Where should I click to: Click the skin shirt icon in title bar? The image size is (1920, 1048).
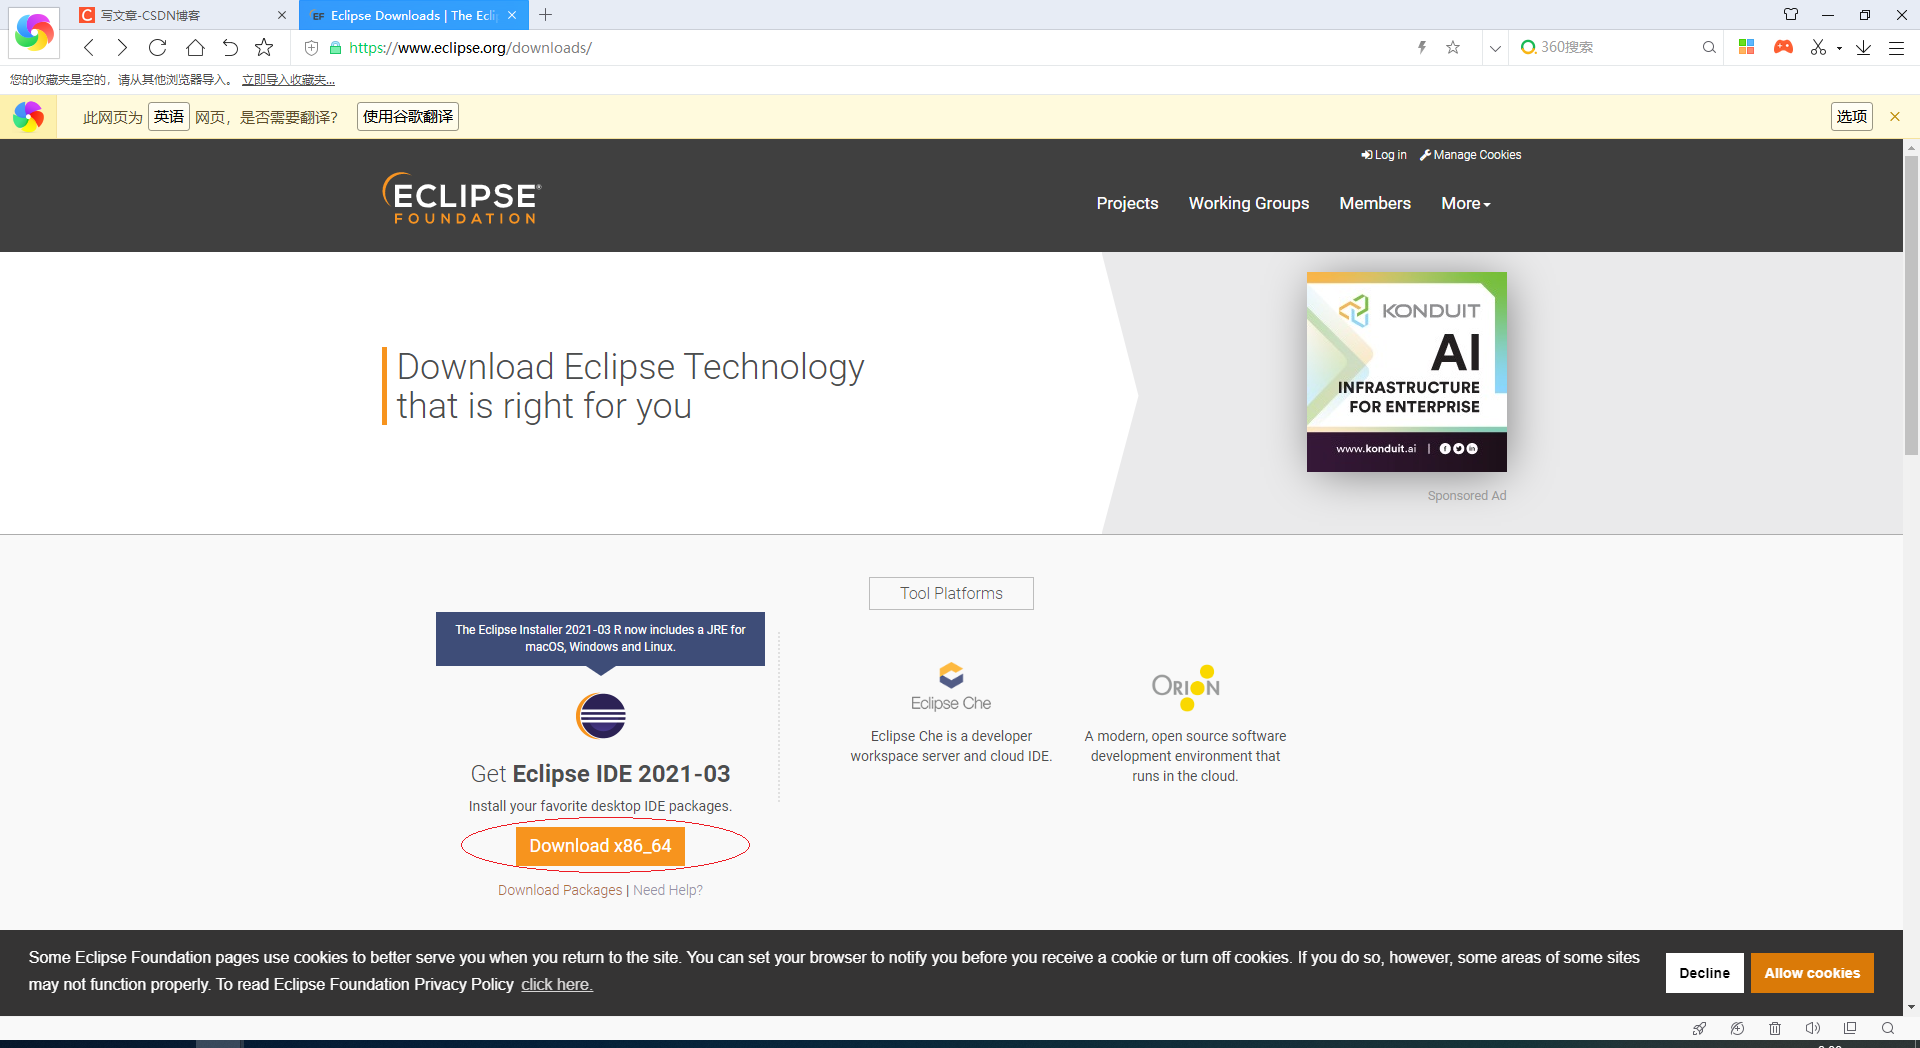[1791, 14]
